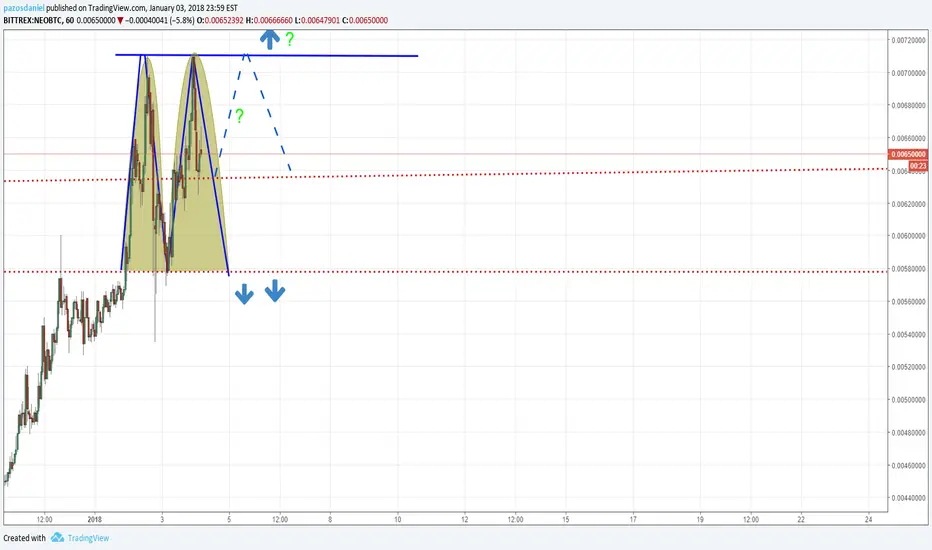Click the red current price tag 0.00650000
This screenshot has width=932, height=550.
click(908, 154)
